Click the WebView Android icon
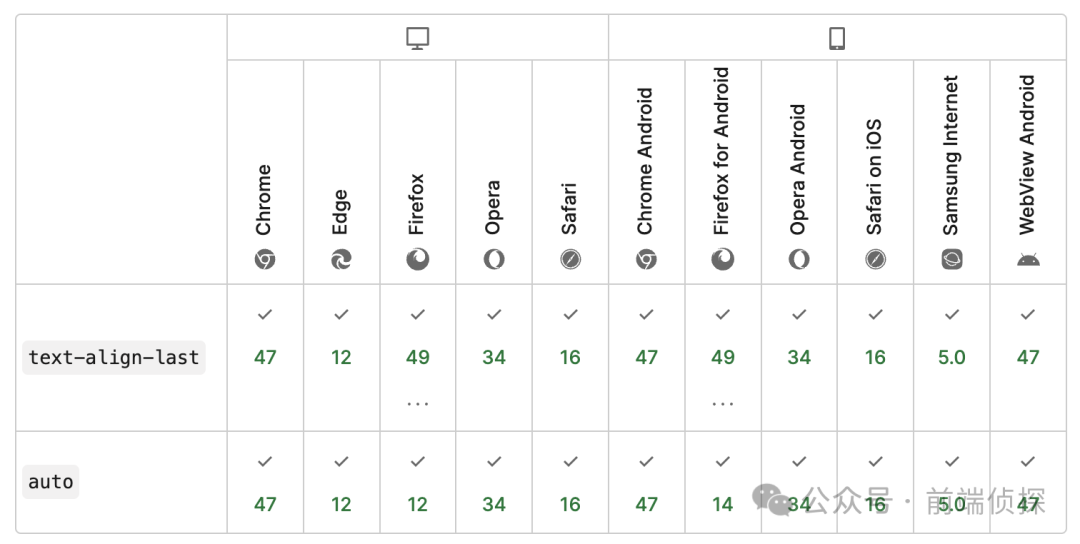Screen dimensions: 1080x544 (1028, 260)
